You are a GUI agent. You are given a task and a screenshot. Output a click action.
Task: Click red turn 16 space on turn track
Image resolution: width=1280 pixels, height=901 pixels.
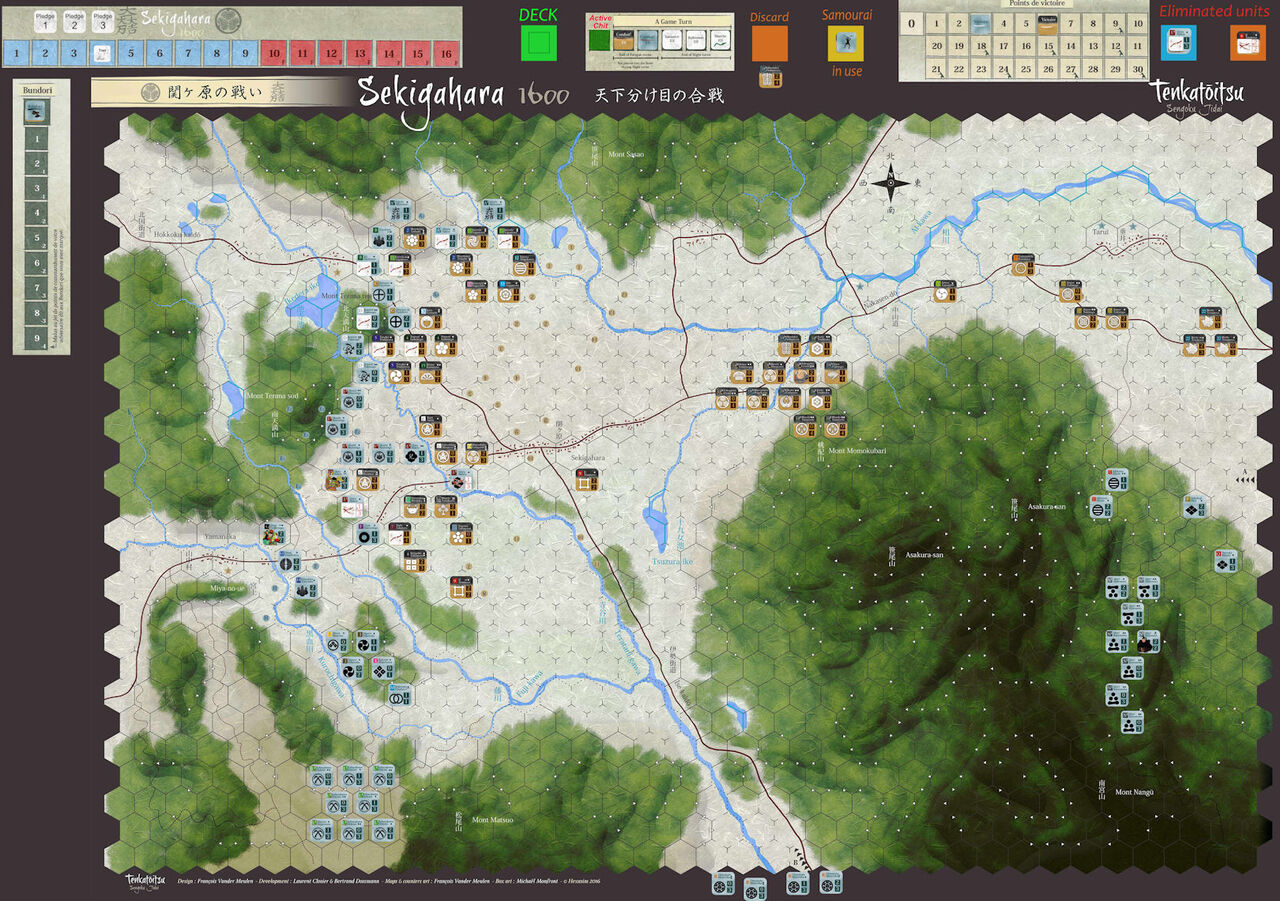coord(448,54)
